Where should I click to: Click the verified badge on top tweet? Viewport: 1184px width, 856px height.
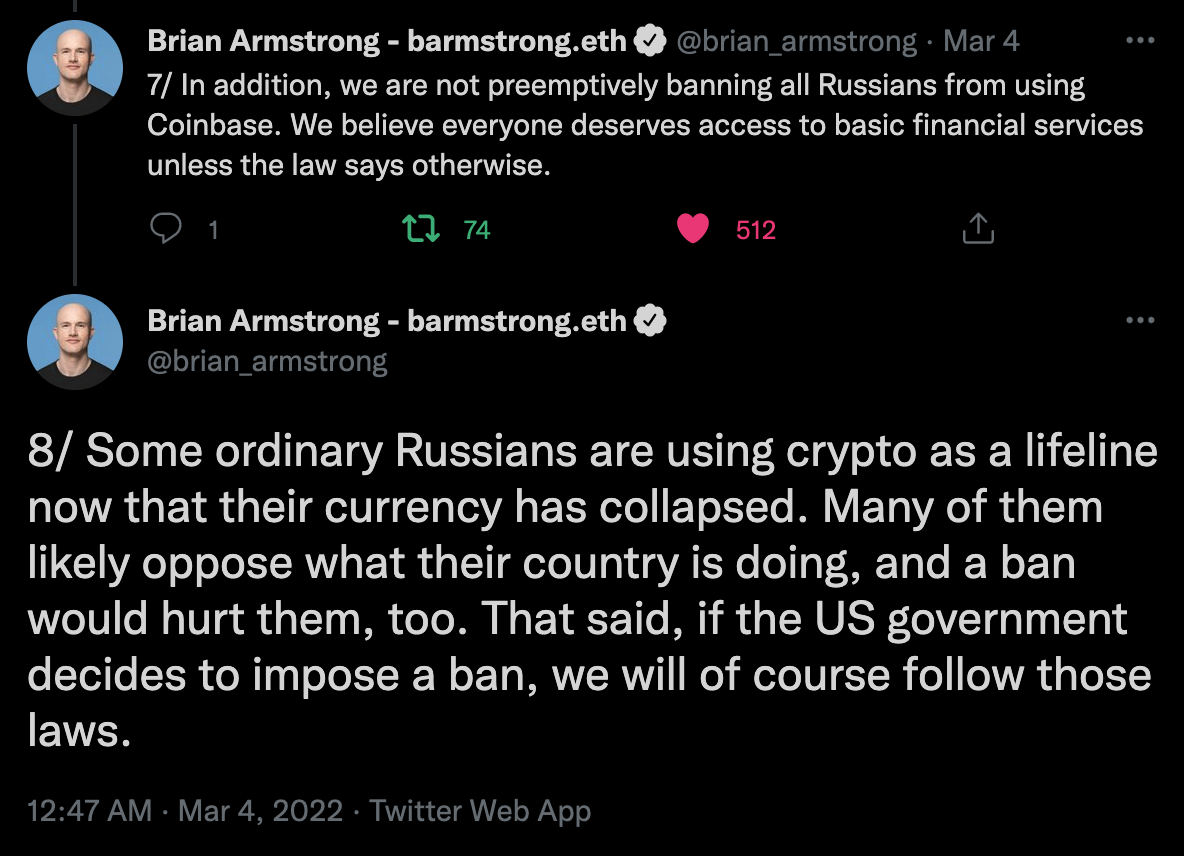pos(649,41)
